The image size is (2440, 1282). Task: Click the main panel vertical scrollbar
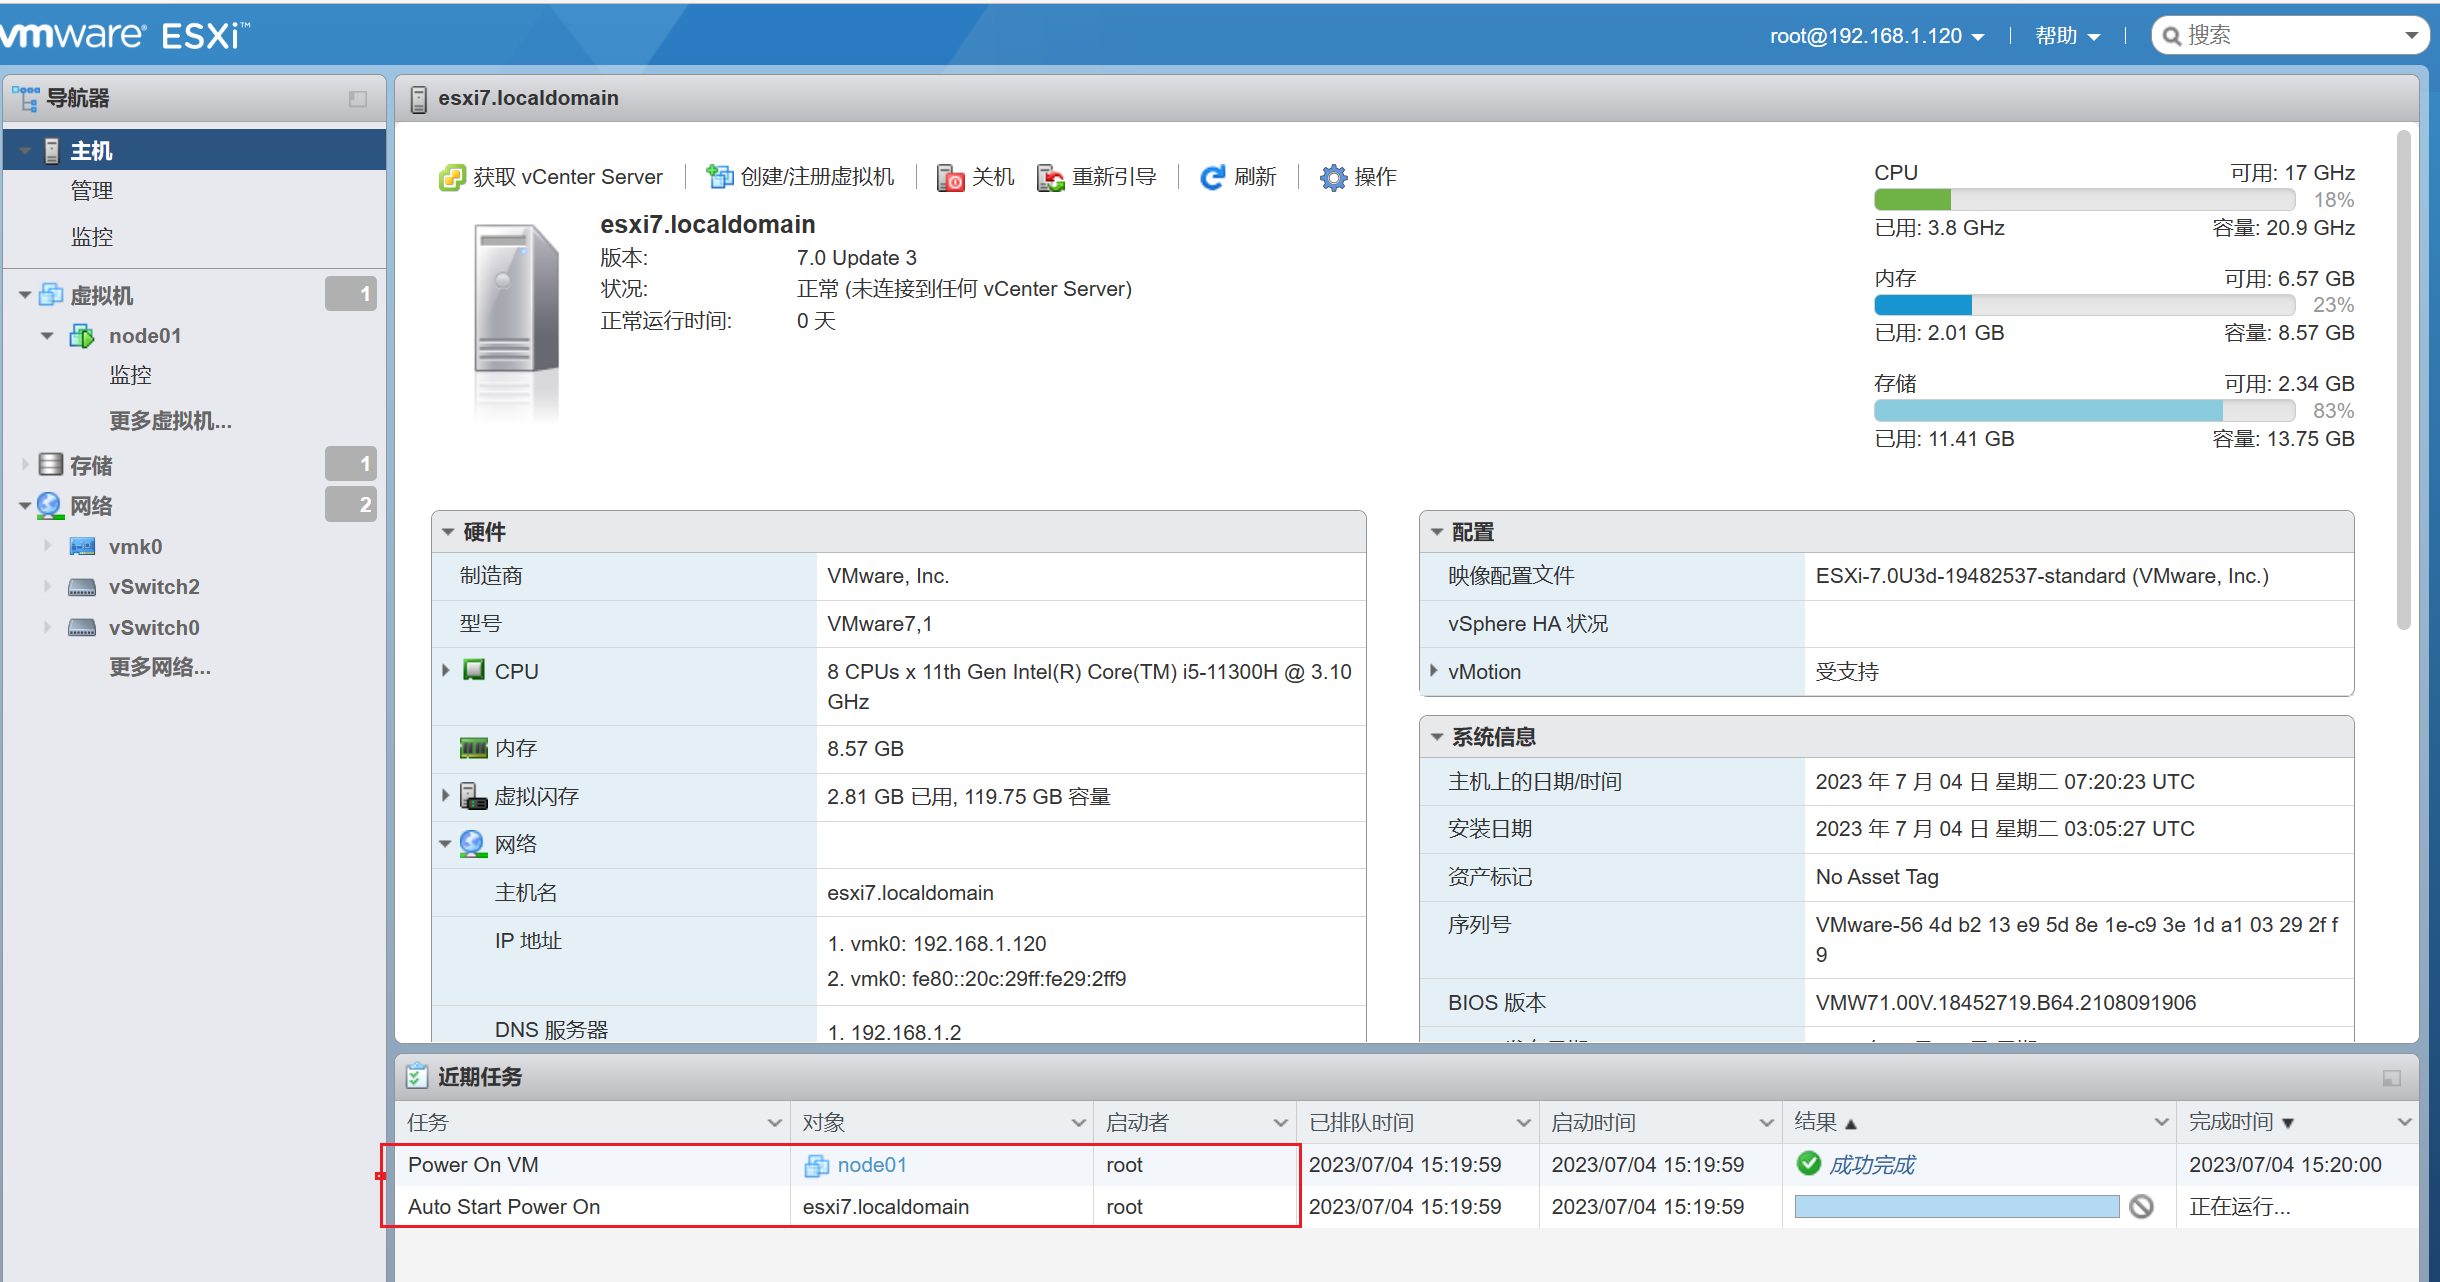[2403, 380]
